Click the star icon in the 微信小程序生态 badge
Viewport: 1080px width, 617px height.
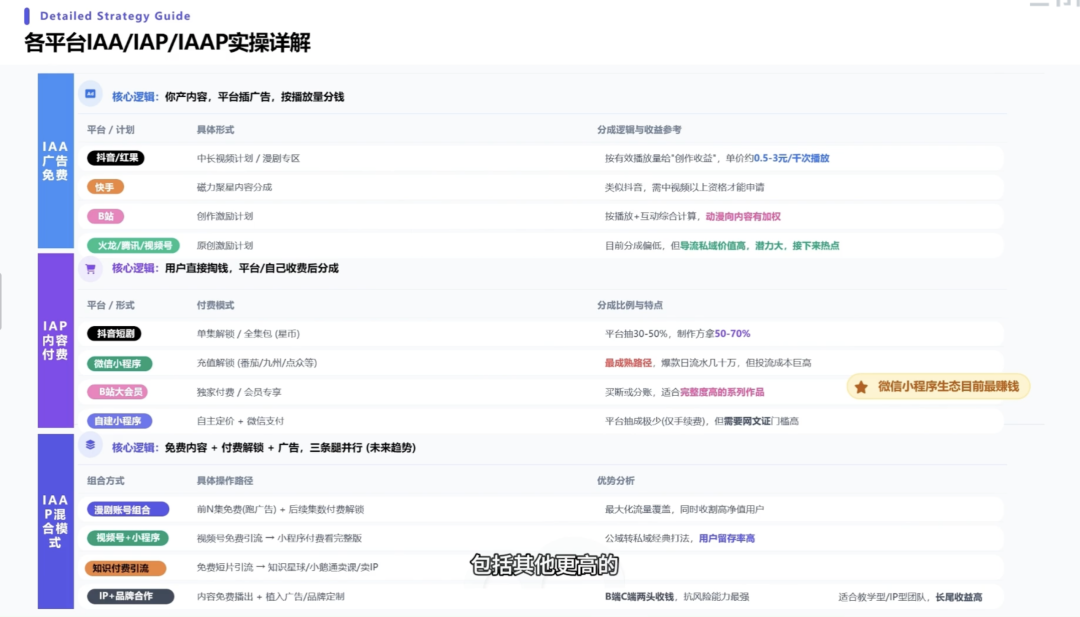[861, 387]
